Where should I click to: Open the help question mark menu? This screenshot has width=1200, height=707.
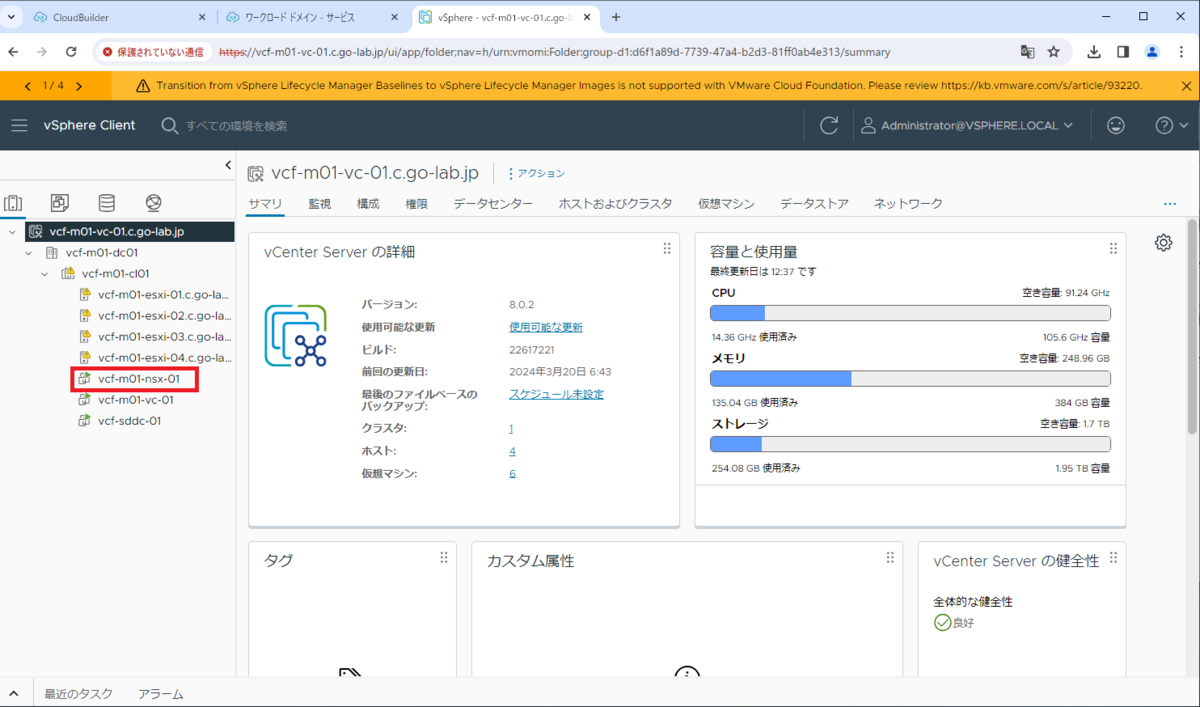tap(1169, 125)
